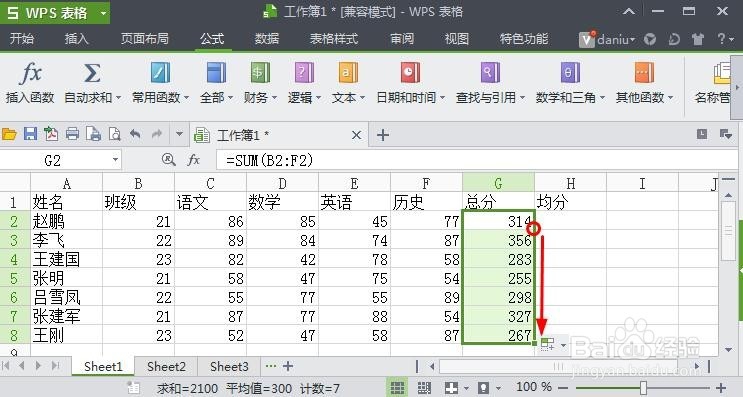
Task: Open the 全部 all functions icon
Action: tap(216, 73)
